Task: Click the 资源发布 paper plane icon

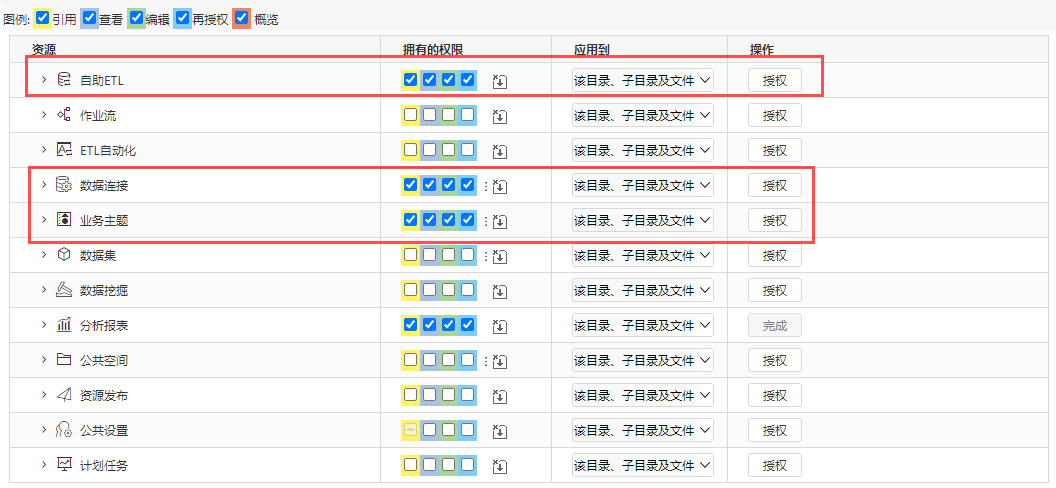Action: (x=64, y=396)
